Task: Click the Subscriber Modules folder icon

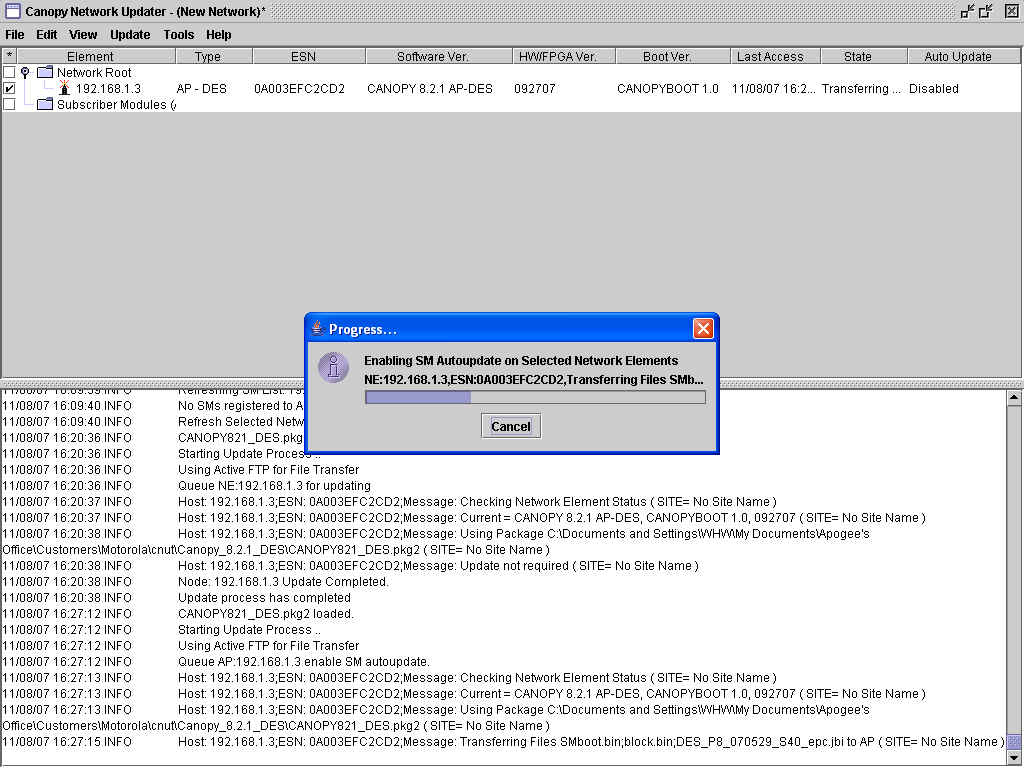Action: click(44, 105)
